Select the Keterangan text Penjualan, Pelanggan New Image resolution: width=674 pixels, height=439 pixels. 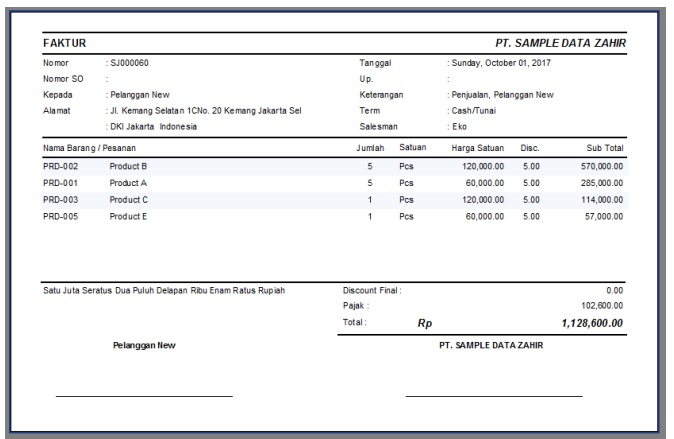tap(503, 95)
